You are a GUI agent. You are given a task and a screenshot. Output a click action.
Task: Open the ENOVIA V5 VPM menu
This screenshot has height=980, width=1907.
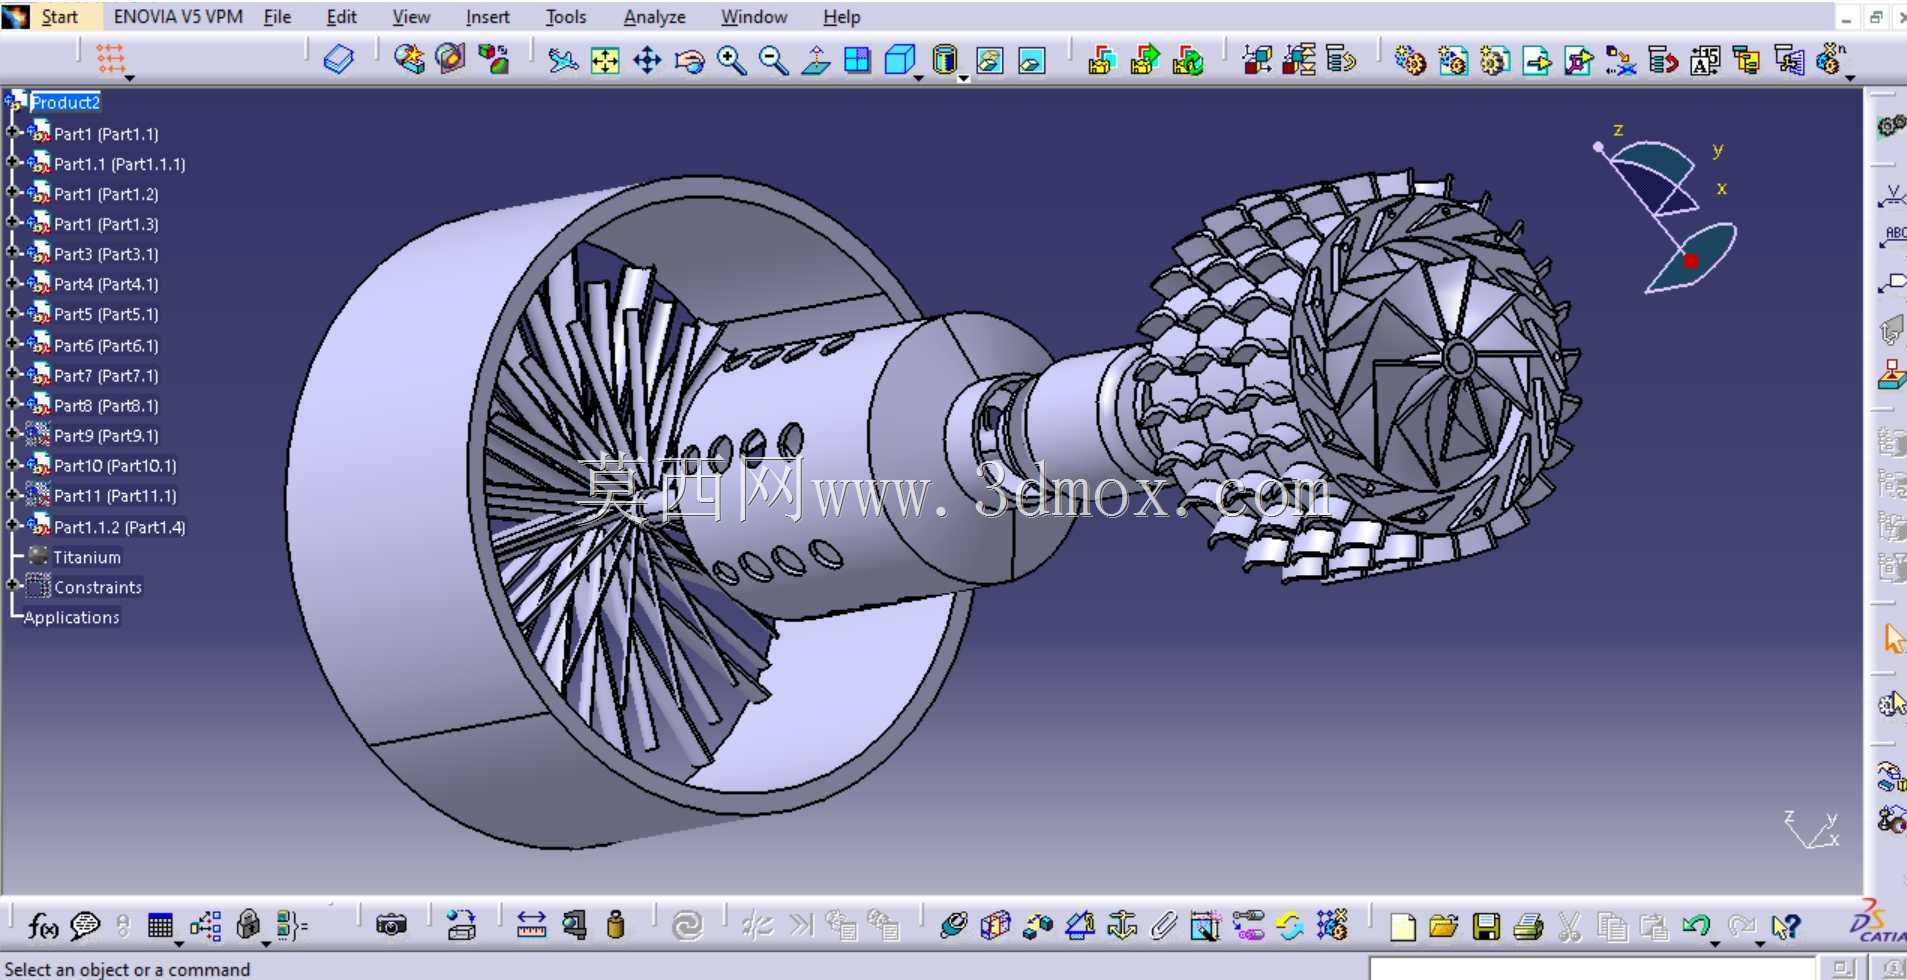(178, 17)
